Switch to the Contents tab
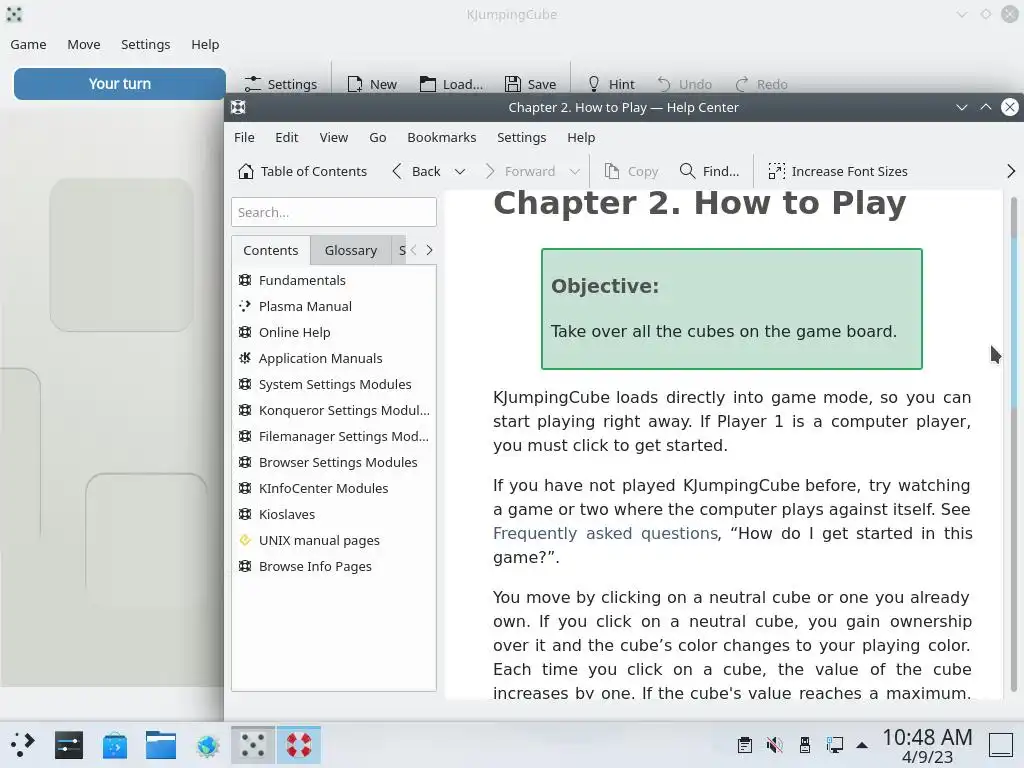The height and width of the screenshot is (768, 1024). [270, 250]
